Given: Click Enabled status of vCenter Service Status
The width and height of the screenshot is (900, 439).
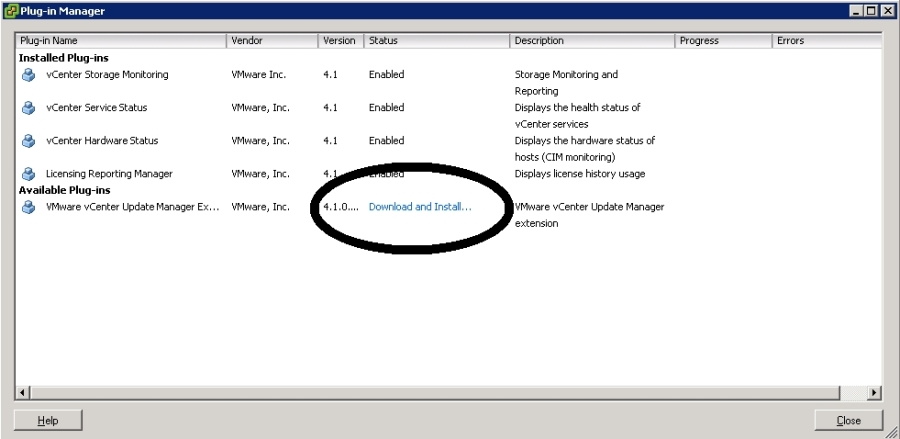Looking at the screenshot, I should pos(386,107).
